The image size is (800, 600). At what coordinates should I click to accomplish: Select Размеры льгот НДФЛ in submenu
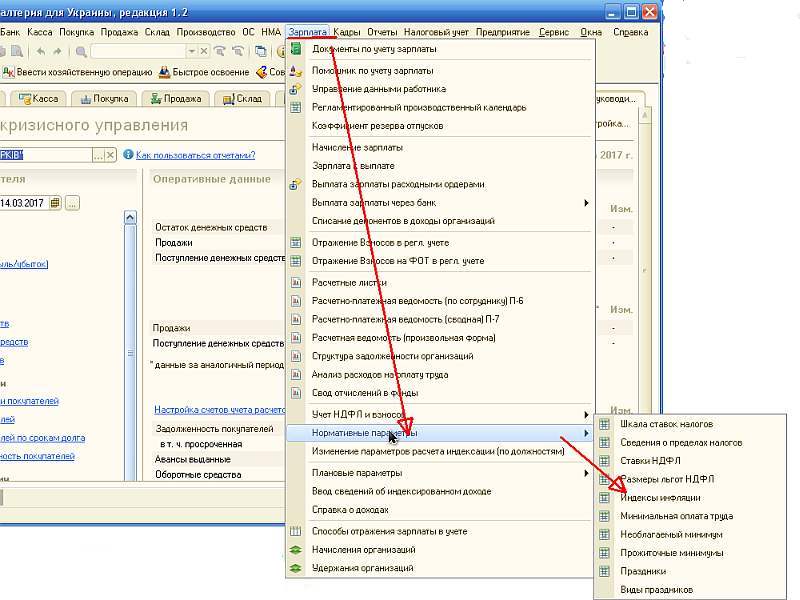[667, 479]
